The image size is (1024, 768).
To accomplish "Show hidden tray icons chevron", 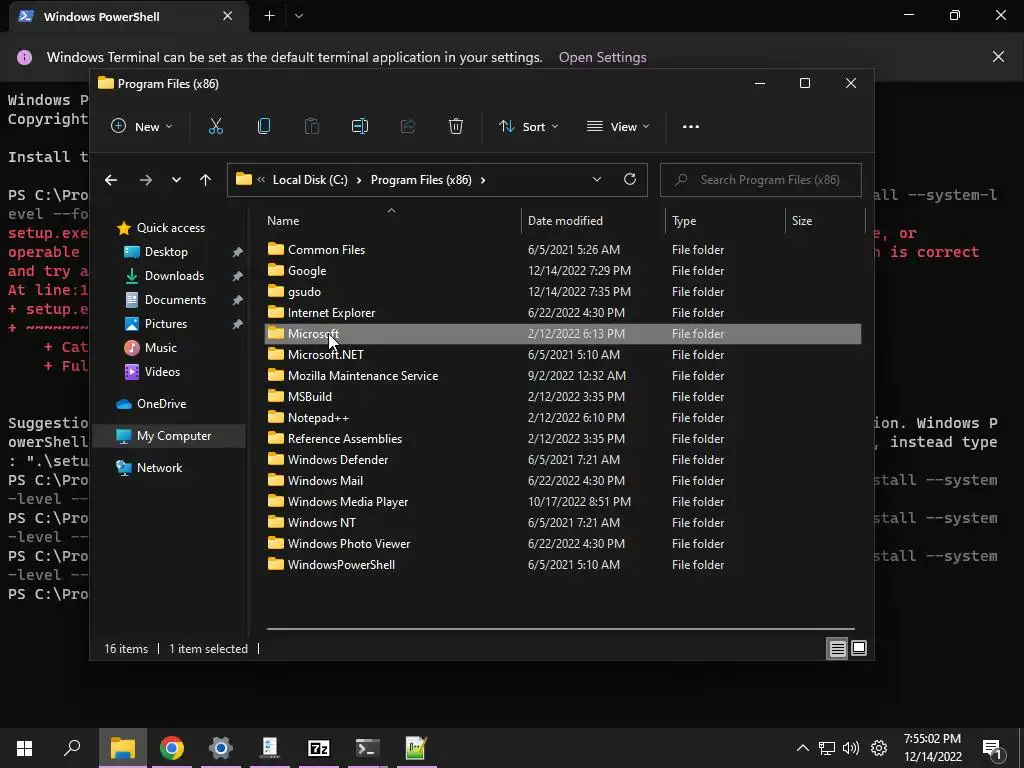I will point(803,748).
